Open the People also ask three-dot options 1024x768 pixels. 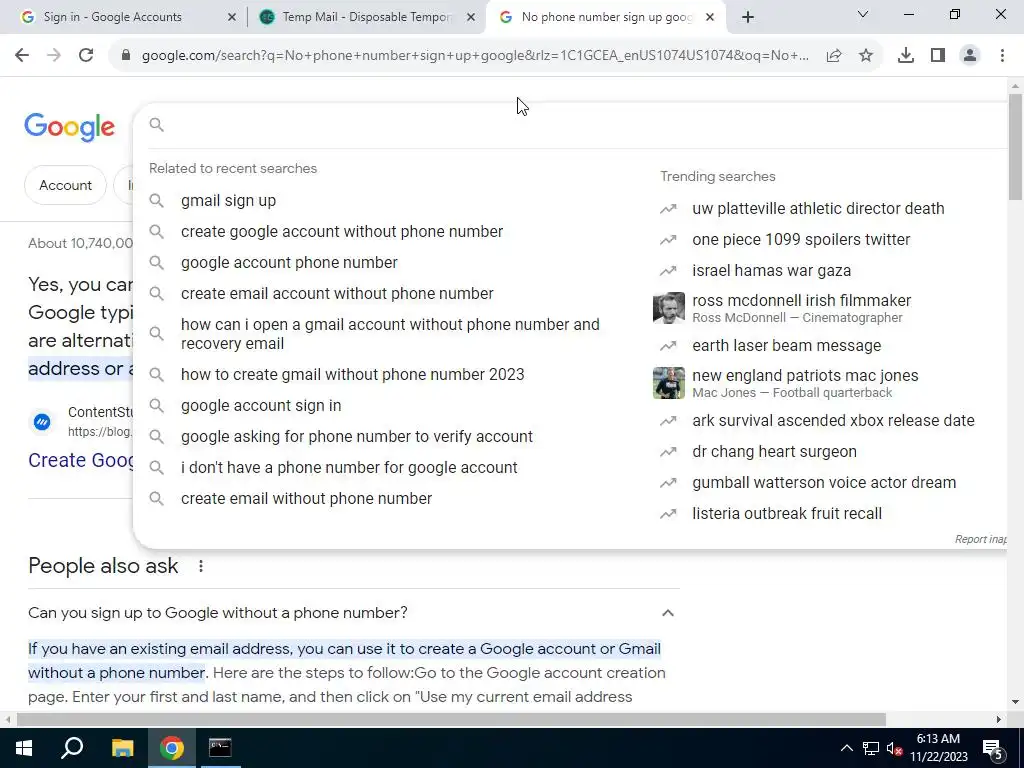click(201, 566)
